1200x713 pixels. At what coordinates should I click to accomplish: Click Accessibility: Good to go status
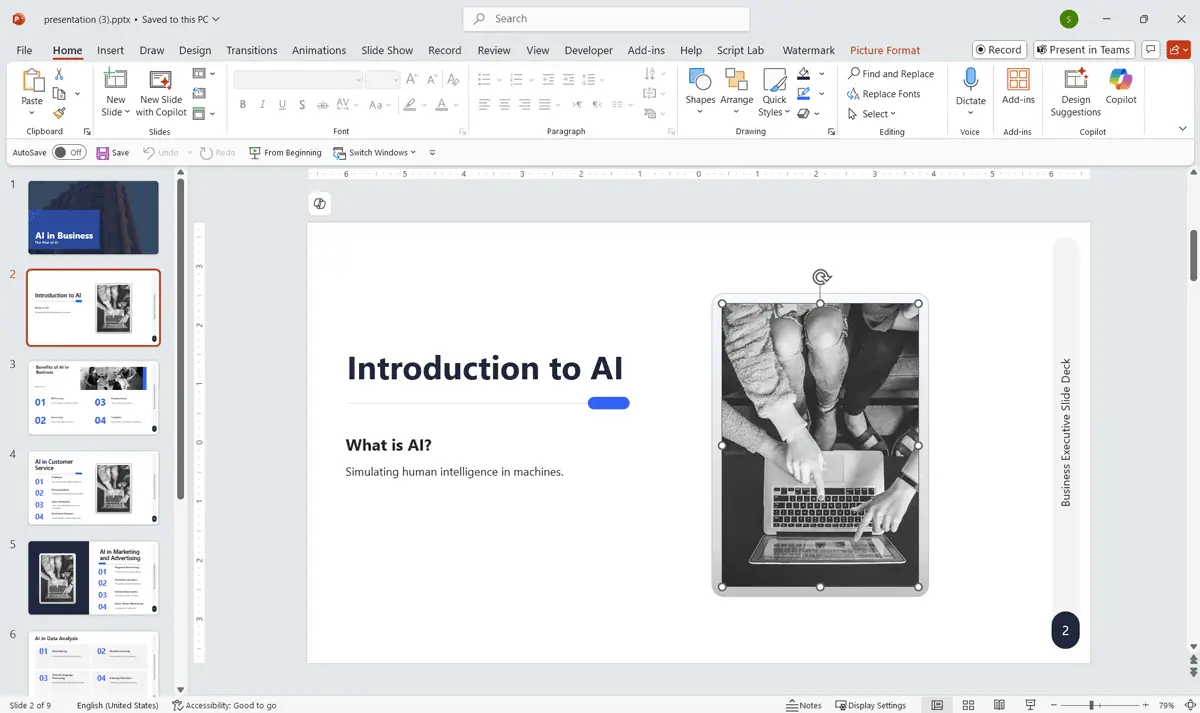224,705
